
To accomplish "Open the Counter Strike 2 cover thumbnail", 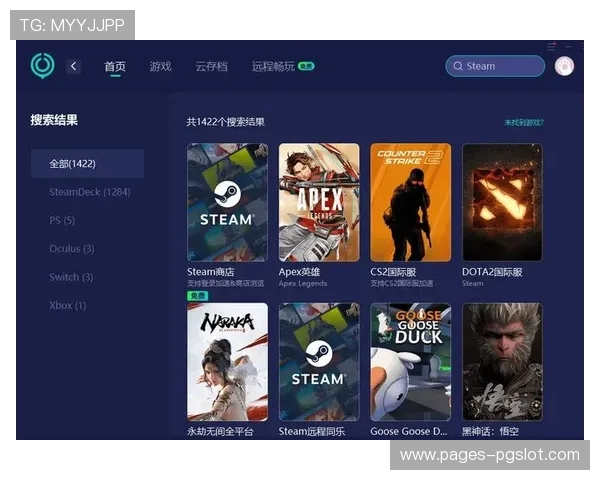I will pos(411,202).
